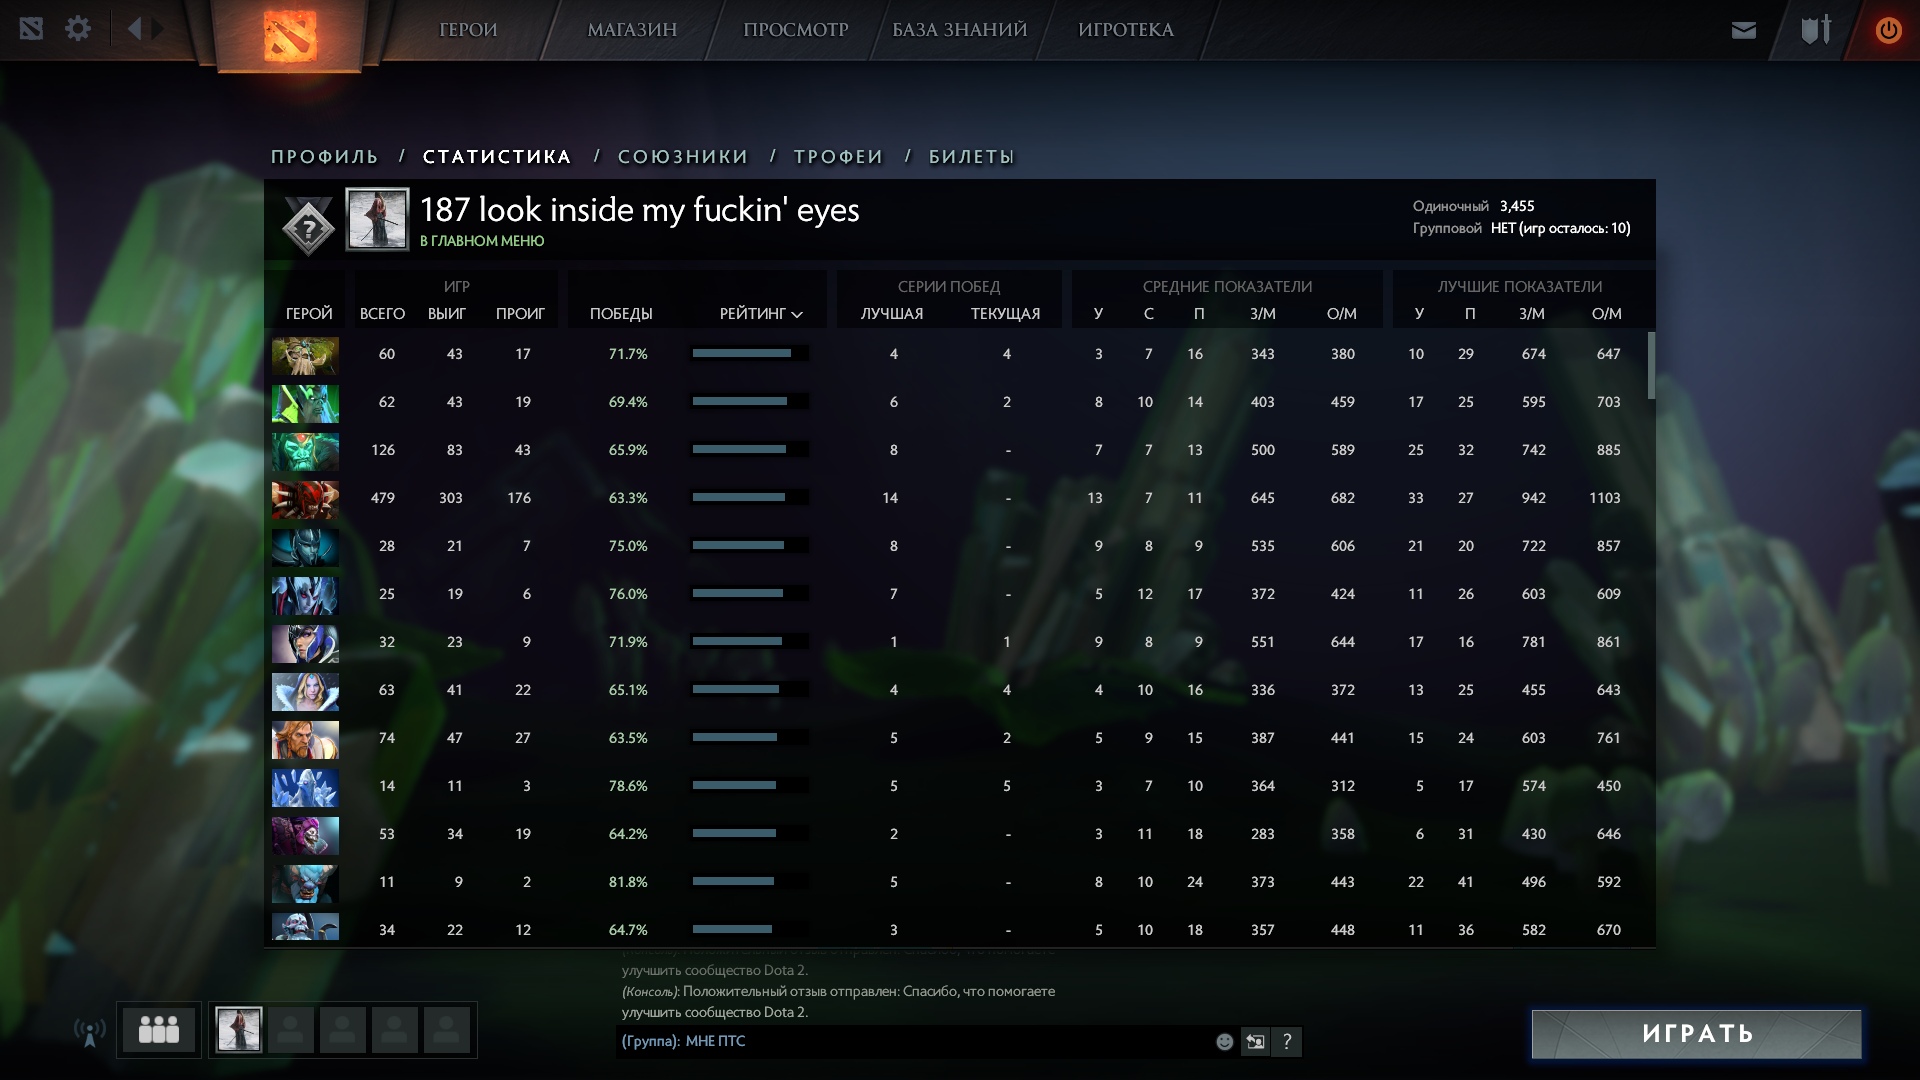
Task: Sort table by ВСЕГО games column
Action: [382, 314]
